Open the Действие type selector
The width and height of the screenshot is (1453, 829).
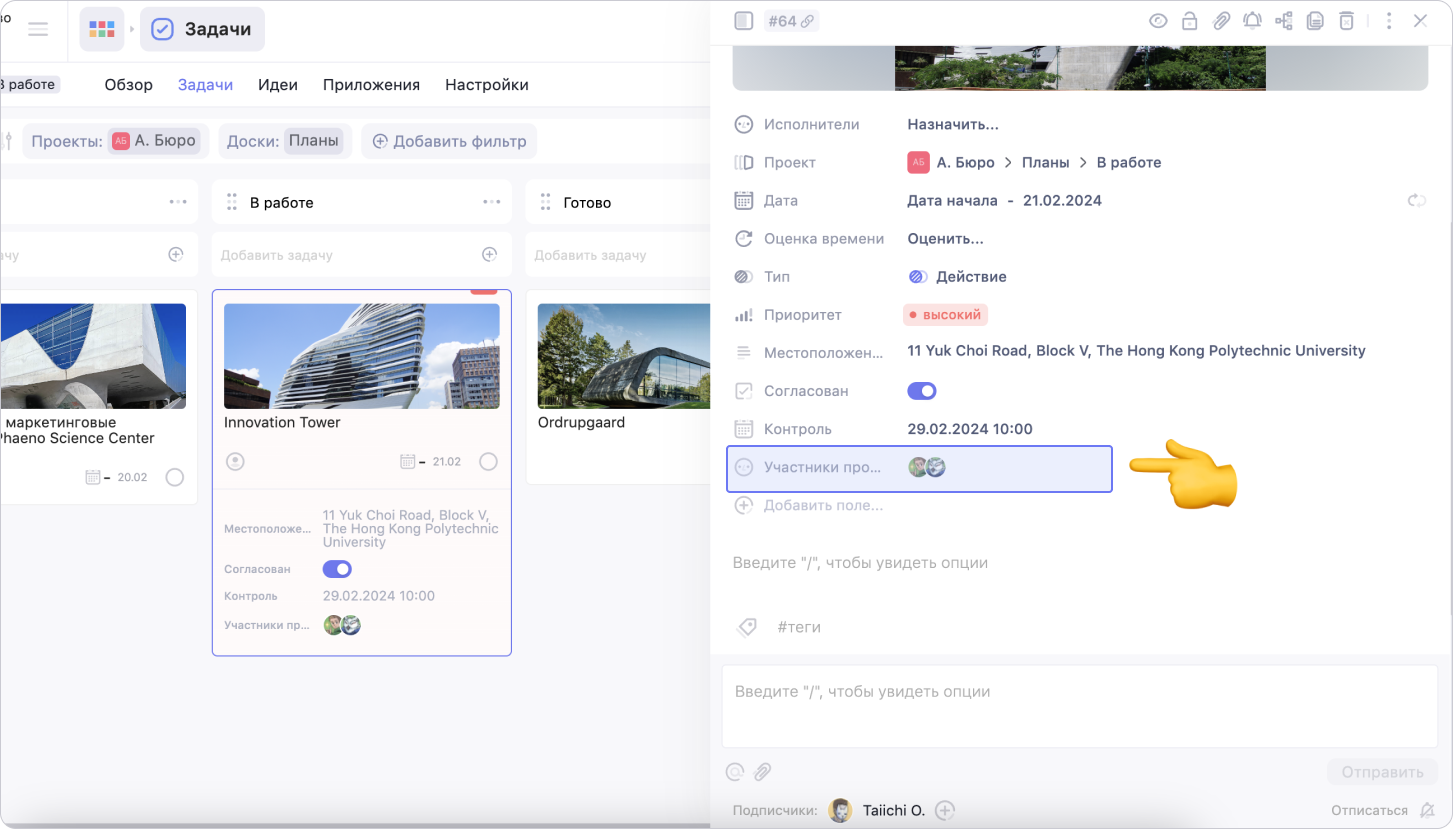point(957,276)
